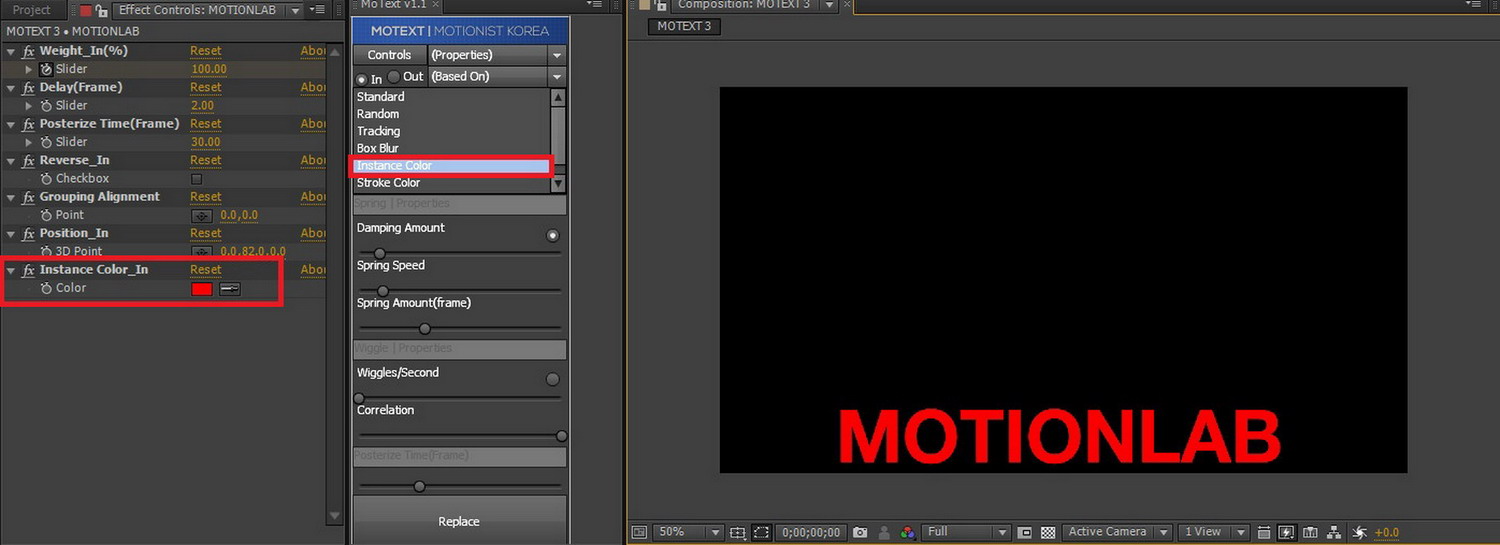Reset the Instance Color_In effect
The height and width of the screenshot is (545, 1500).
(206, 270)
